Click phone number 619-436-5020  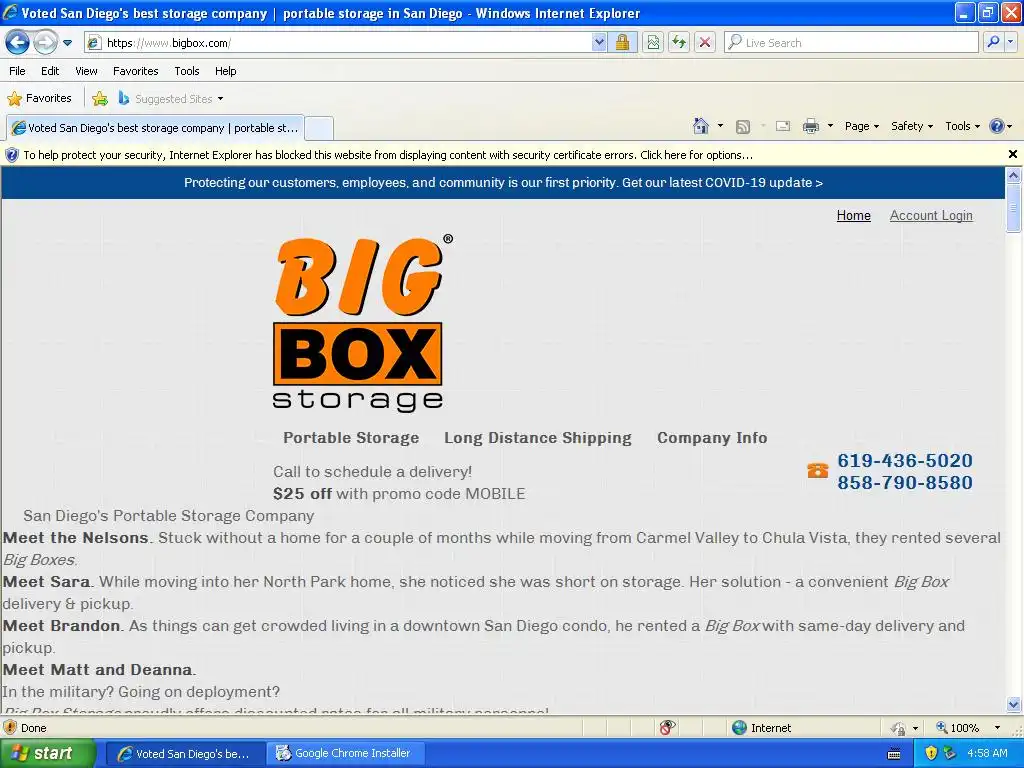click(x=904, y=460)
